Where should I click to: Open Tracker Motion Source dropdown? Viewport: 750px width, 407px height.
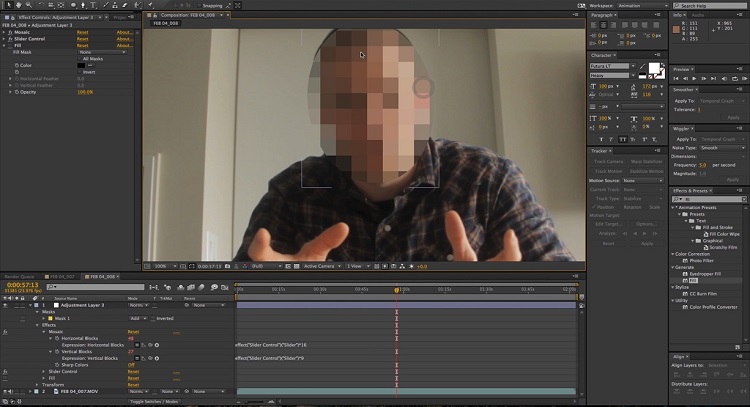point(642,180)
